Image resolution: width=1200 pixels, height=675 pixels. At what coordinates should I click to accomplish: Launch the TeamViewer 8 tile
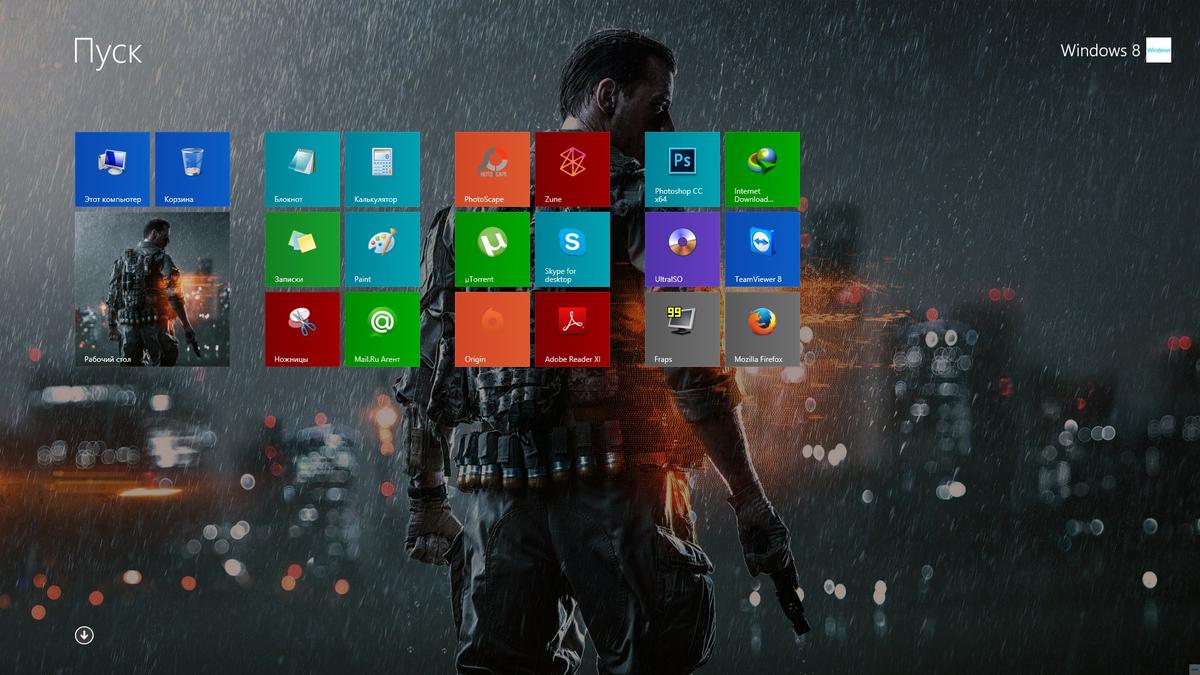coord(762,250)
